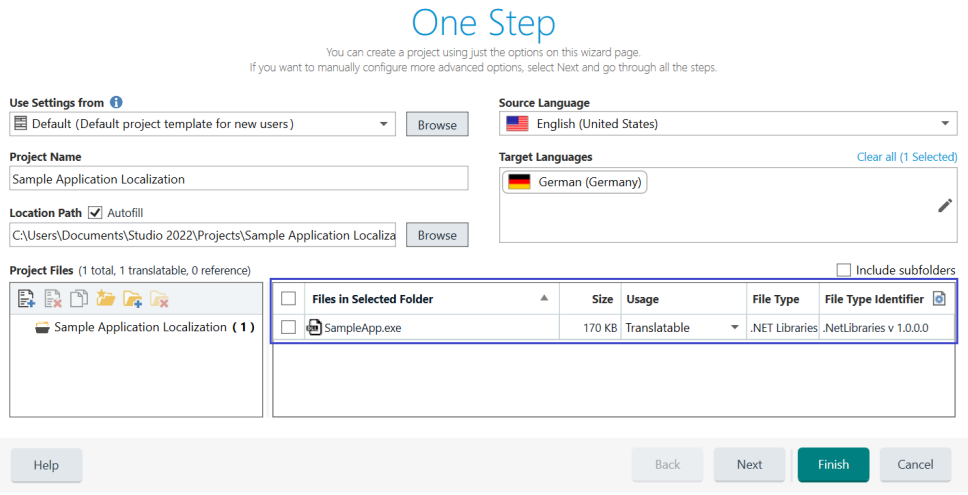Enable the Include subfolders checkbox
The height and width of the screenshot is (495, 968).
point(843,270)
